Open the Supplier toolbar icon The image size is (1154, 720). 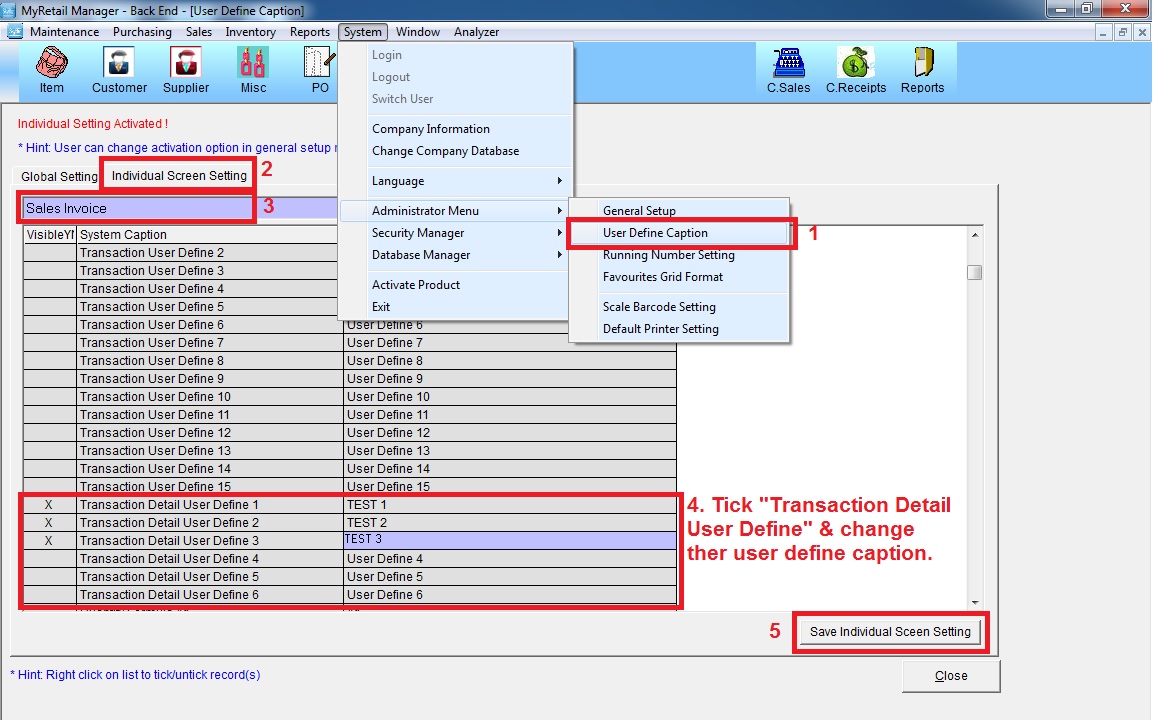coord(186,69)
